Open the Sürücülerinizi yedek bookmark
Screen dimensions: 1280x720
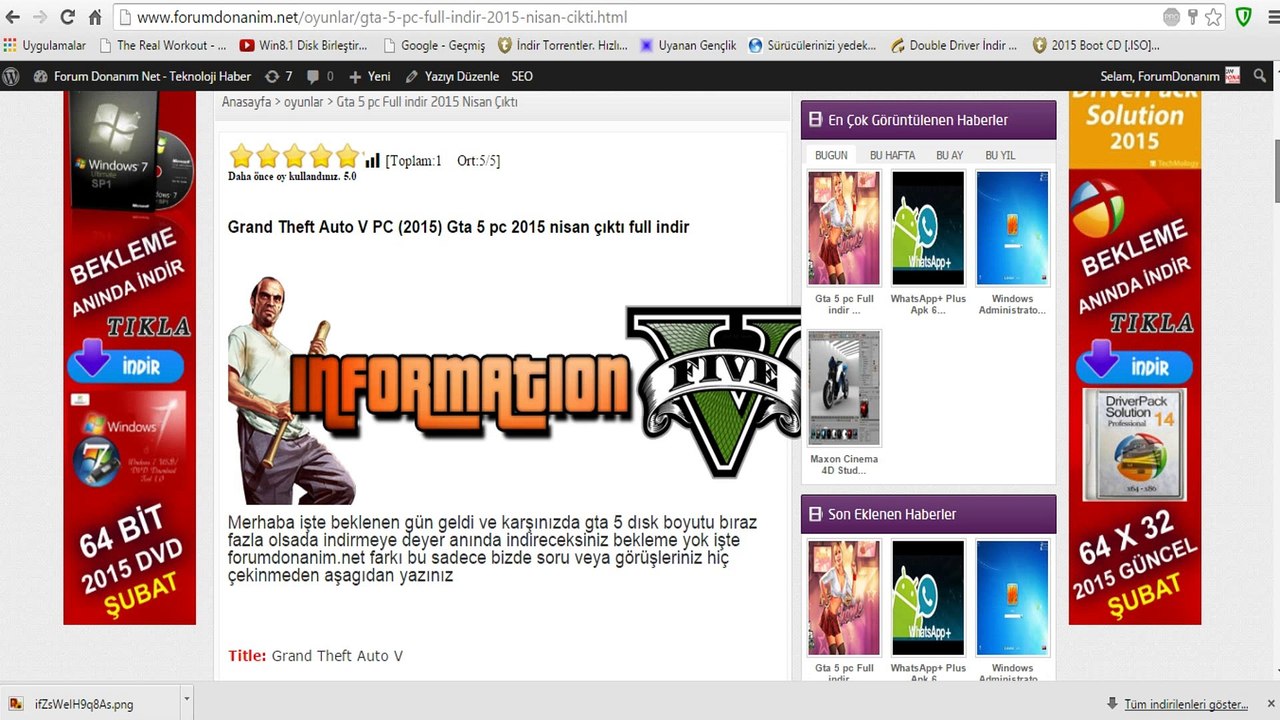click(x=812, y=45)
